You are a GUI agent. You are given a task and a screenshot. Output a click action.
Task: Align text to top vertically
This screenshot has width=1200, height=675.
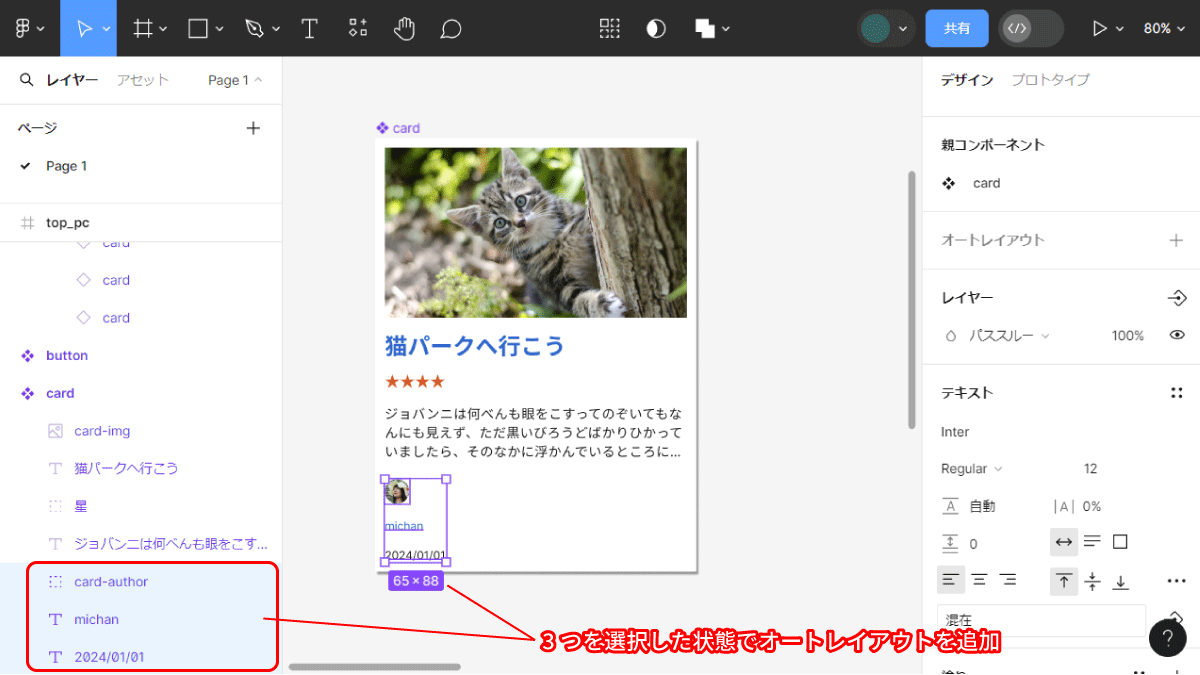pos(1064,580)
